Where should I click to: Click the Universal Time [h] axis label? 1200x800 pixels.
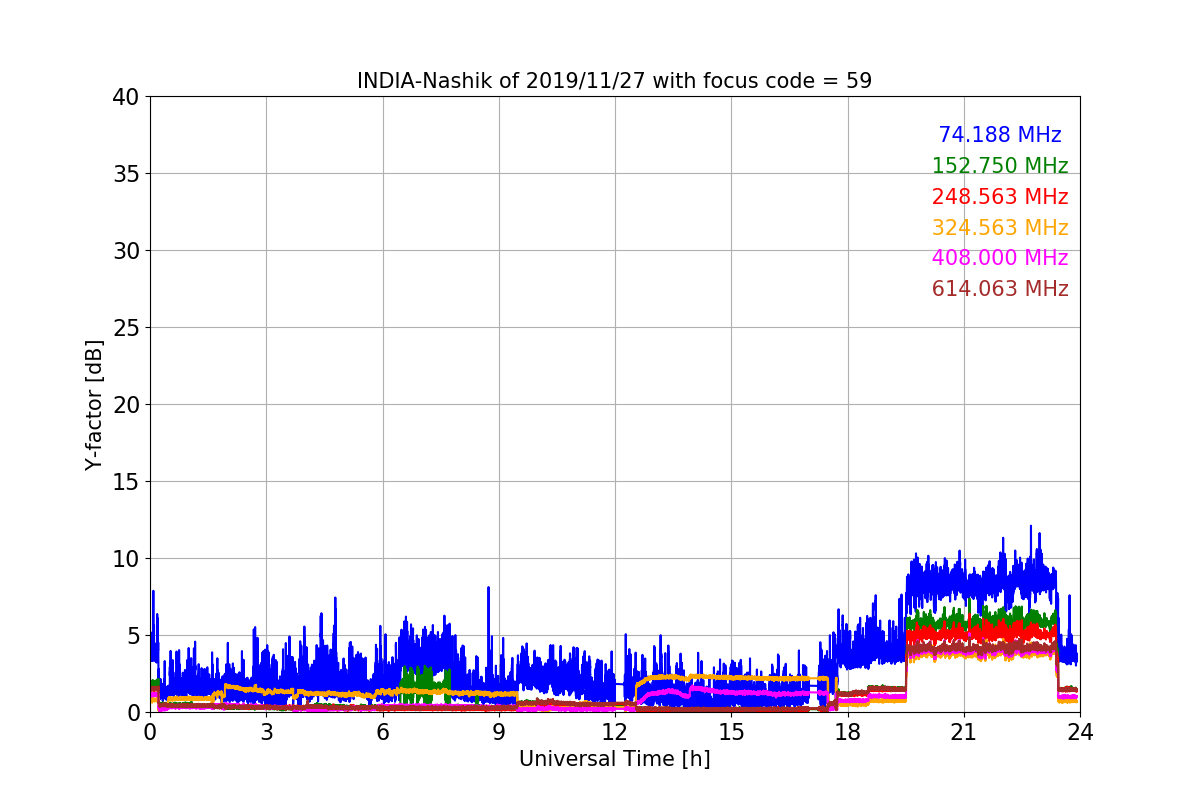point(614,759)
